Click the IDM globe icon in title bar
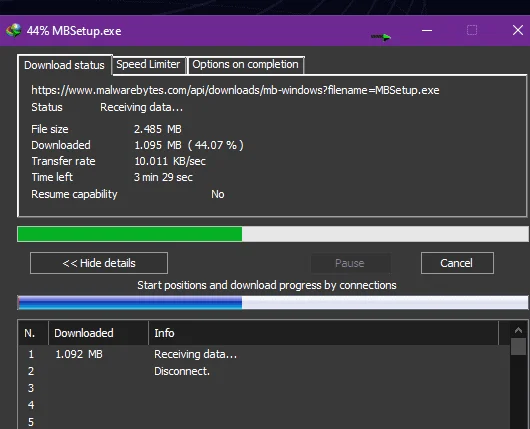Viewport: 530px width, 429px height. coord(14,30)
